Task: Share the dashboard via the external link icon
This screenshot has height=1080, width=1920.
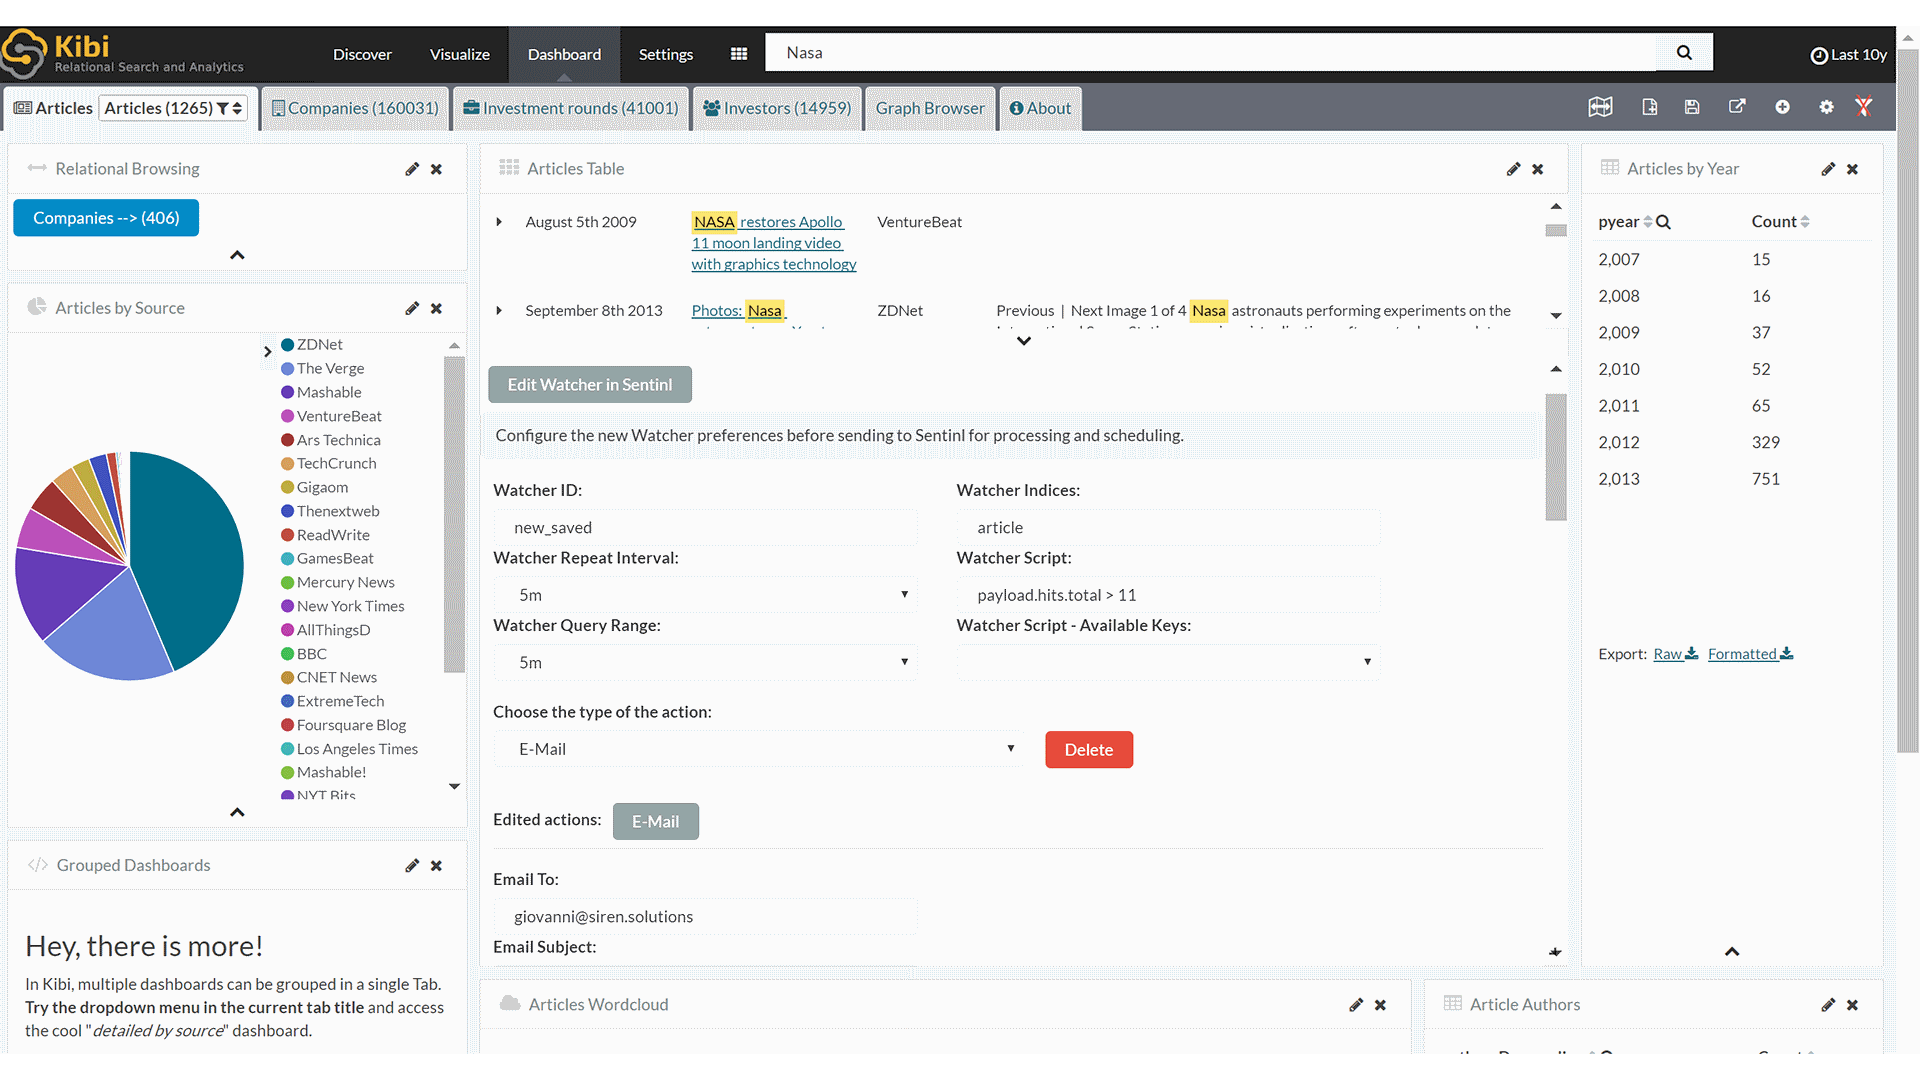Action: [1737, 107]
